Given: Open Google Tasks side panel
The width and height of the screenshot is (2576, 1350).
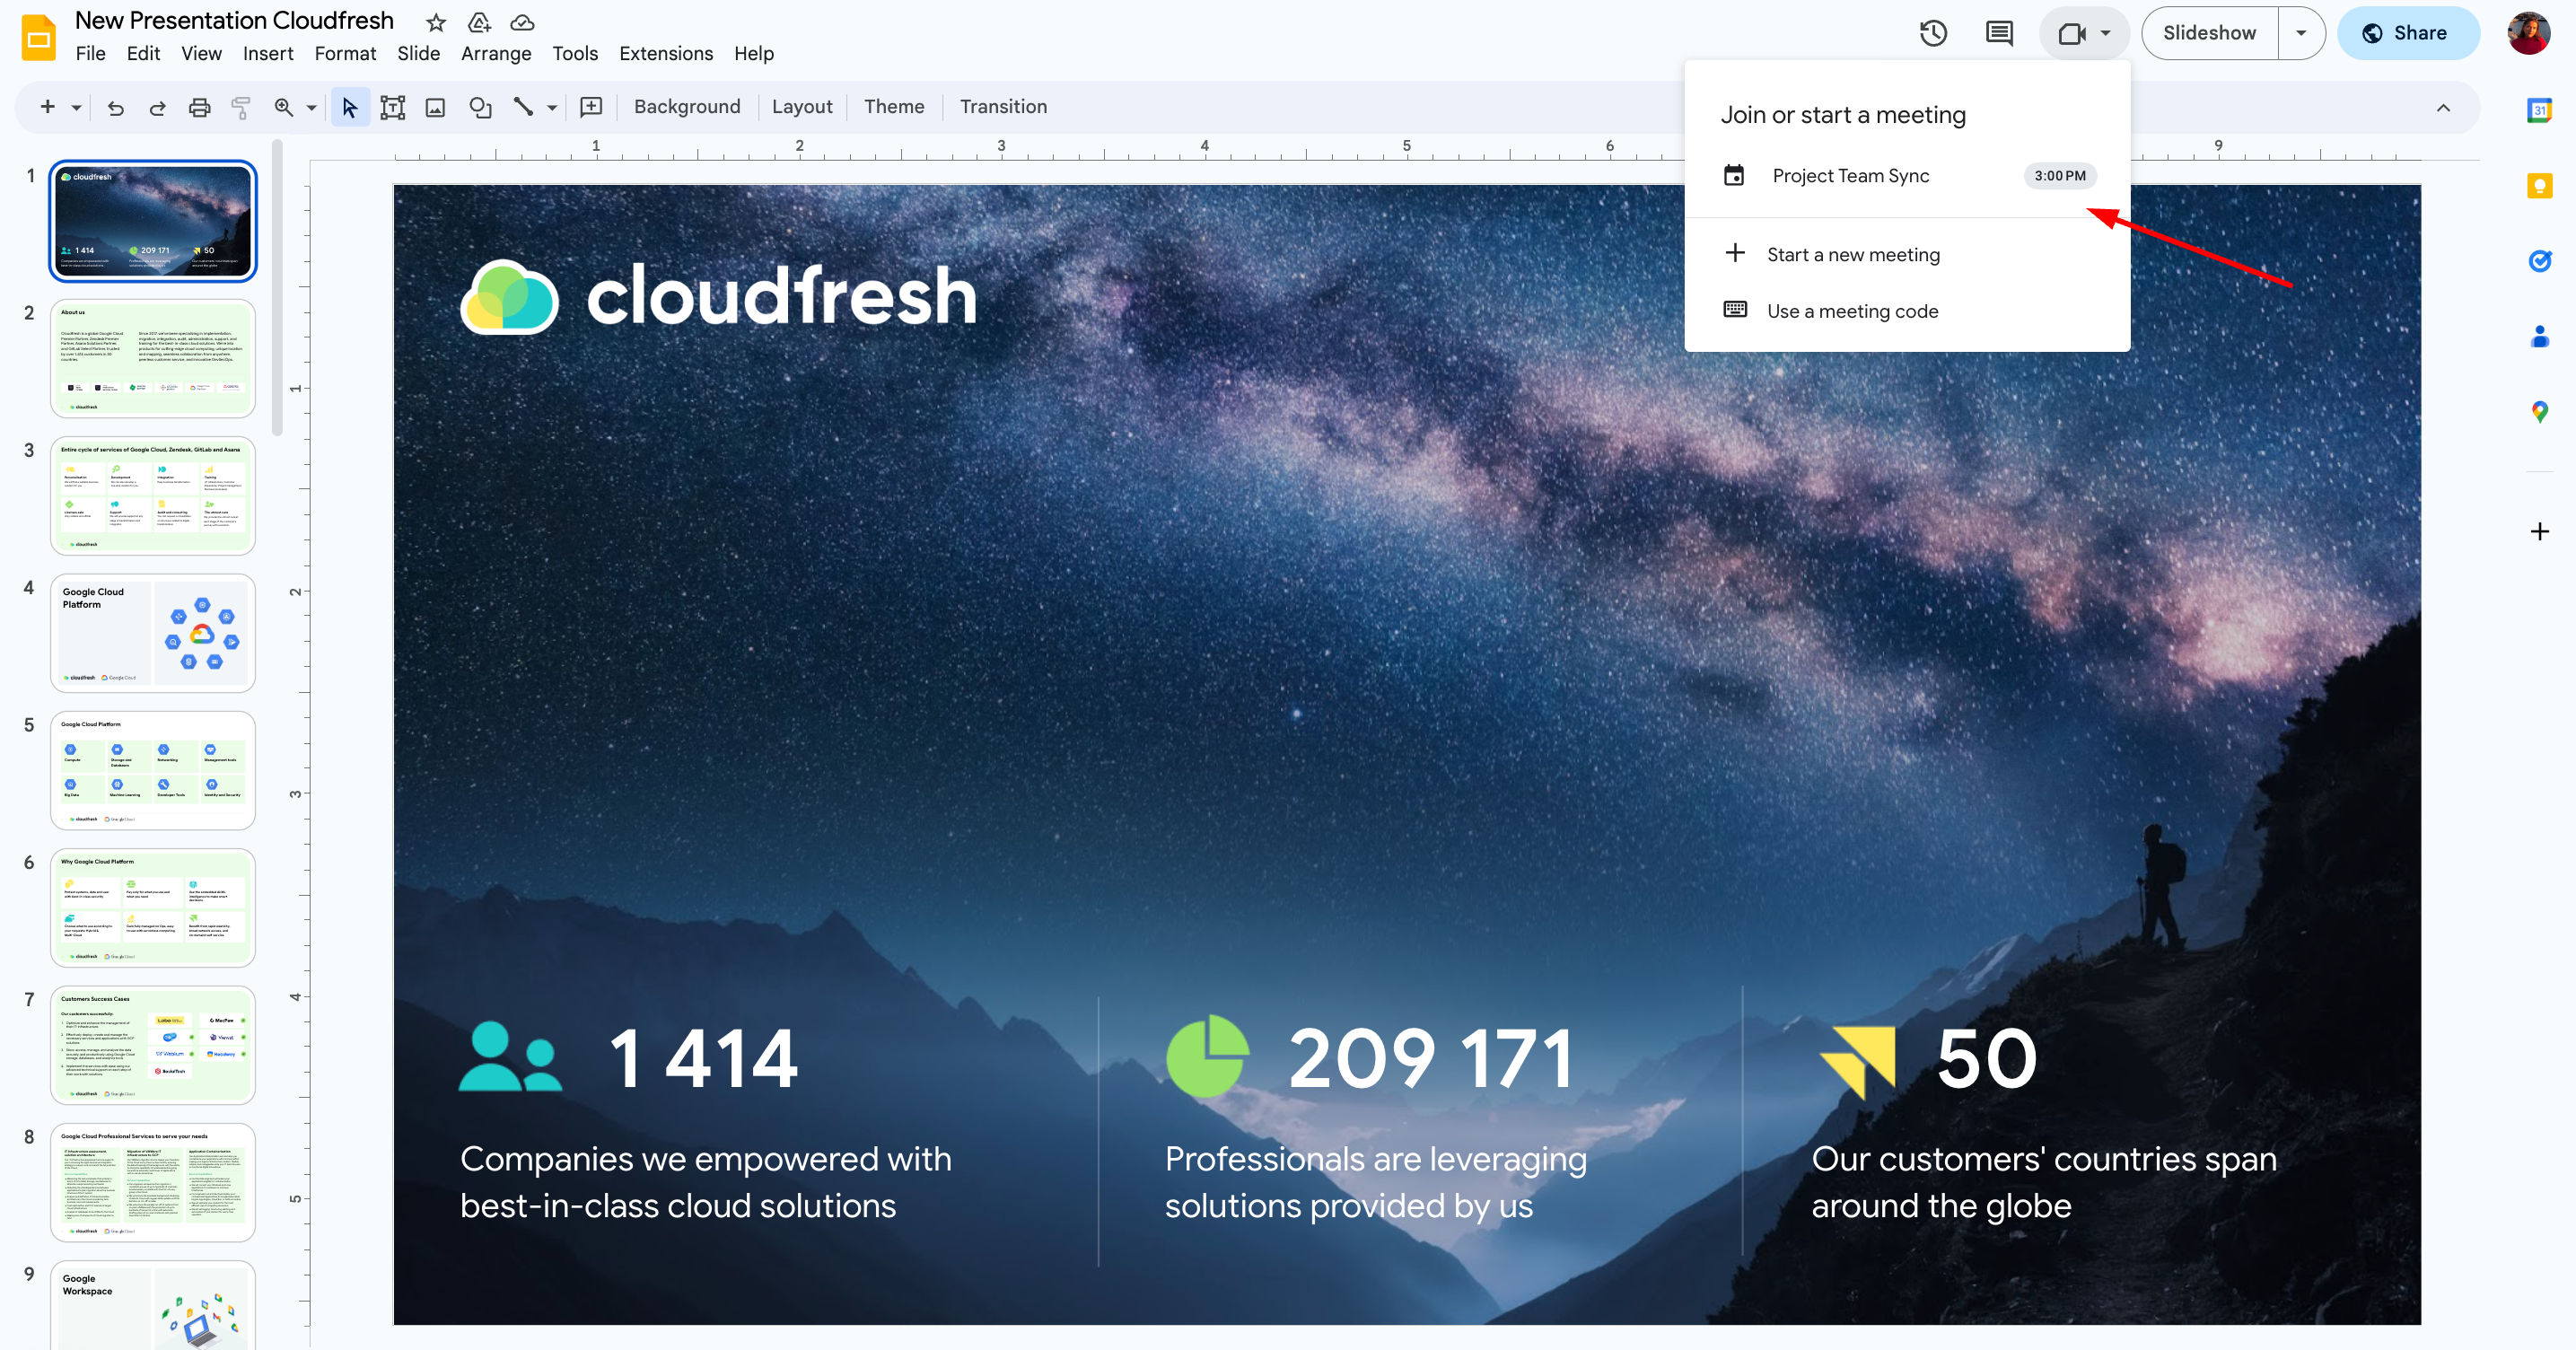Looking at the screenshot, I should (2539, 261).
